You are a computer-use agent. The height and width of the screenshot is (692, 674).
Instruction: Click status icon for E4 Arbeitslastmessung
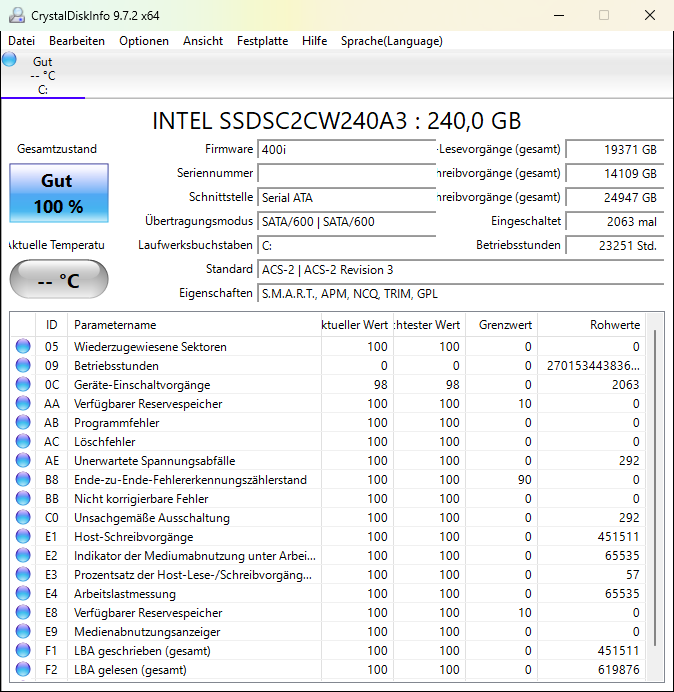click(23, 593)
